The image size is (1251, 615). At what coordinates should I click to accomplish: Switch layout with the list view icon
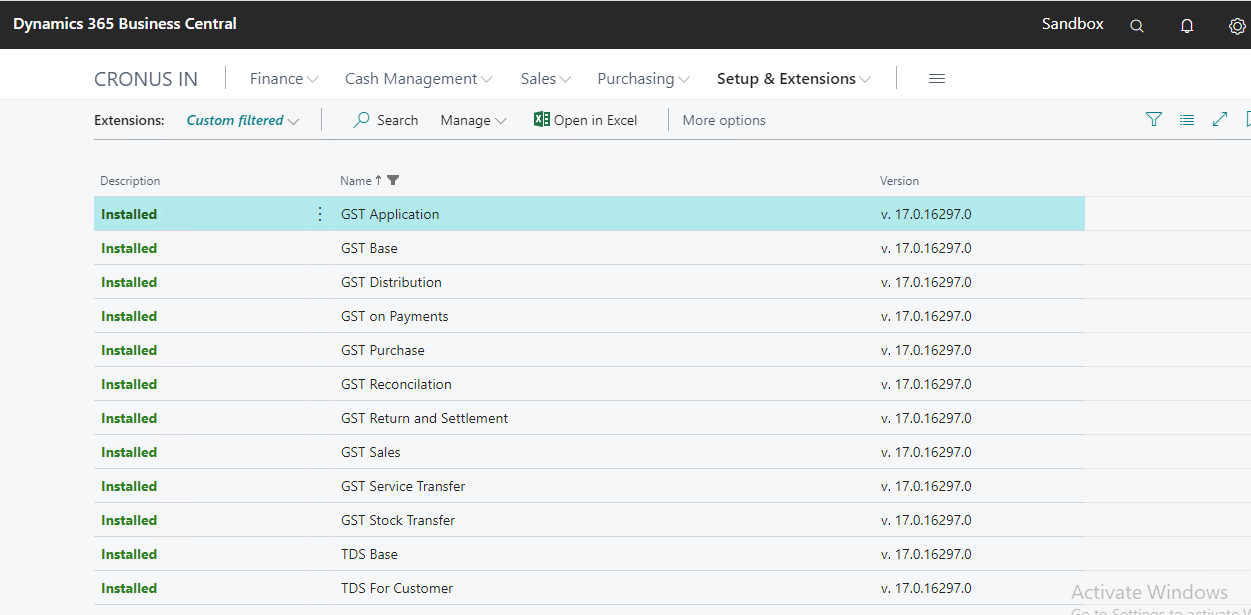coord(1187,120)
